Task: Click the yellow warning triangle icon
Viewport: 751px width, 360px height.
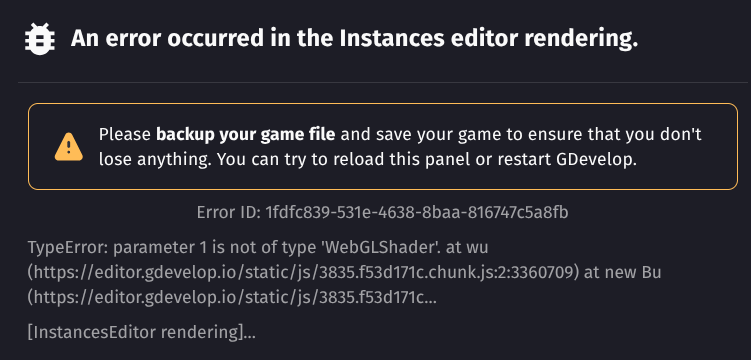Action: pos(69,146)
